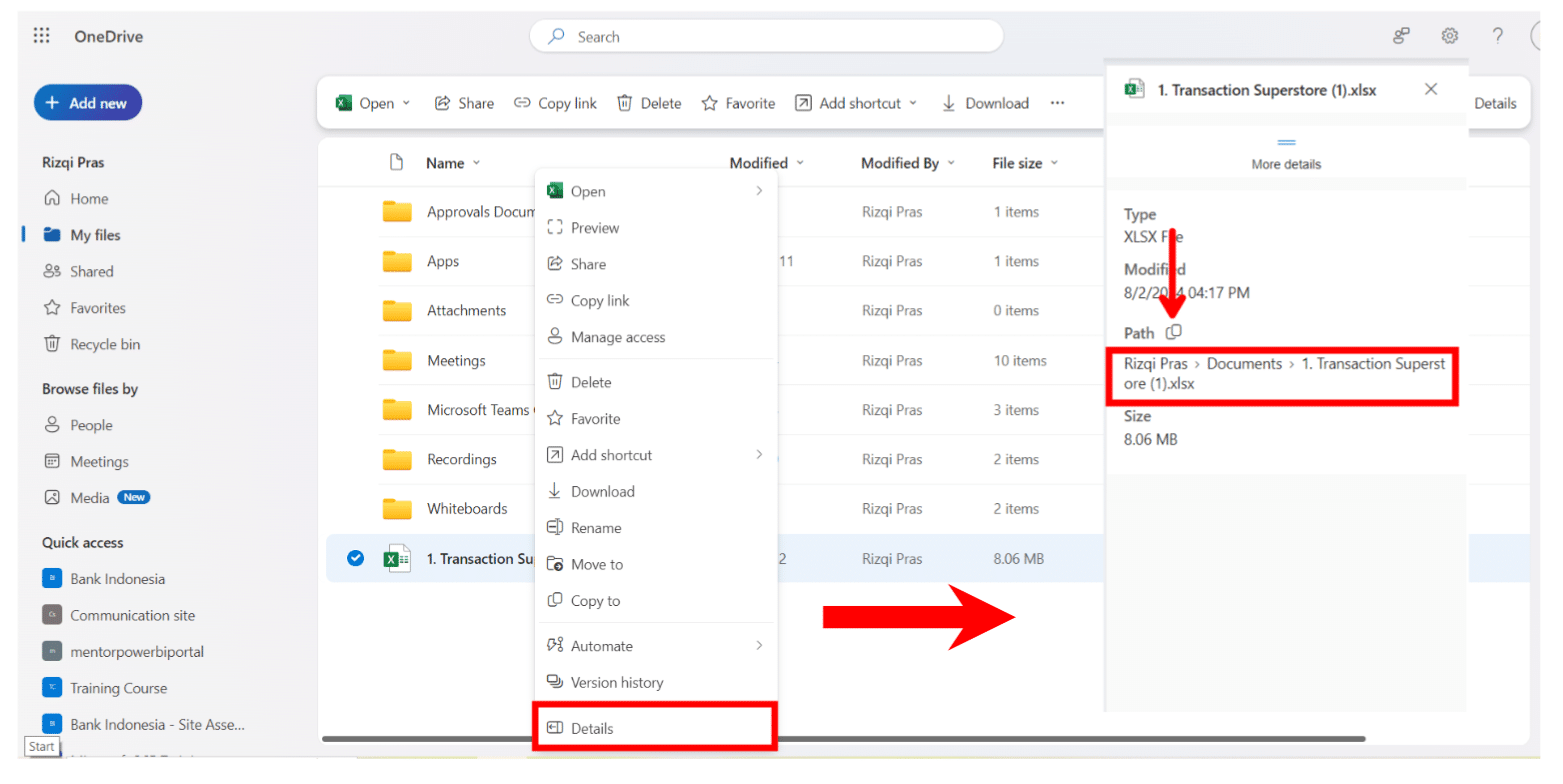Expand the Open dropdown in the toolbar
Viewport: 1563px width, 784px height.
point(406,103)
